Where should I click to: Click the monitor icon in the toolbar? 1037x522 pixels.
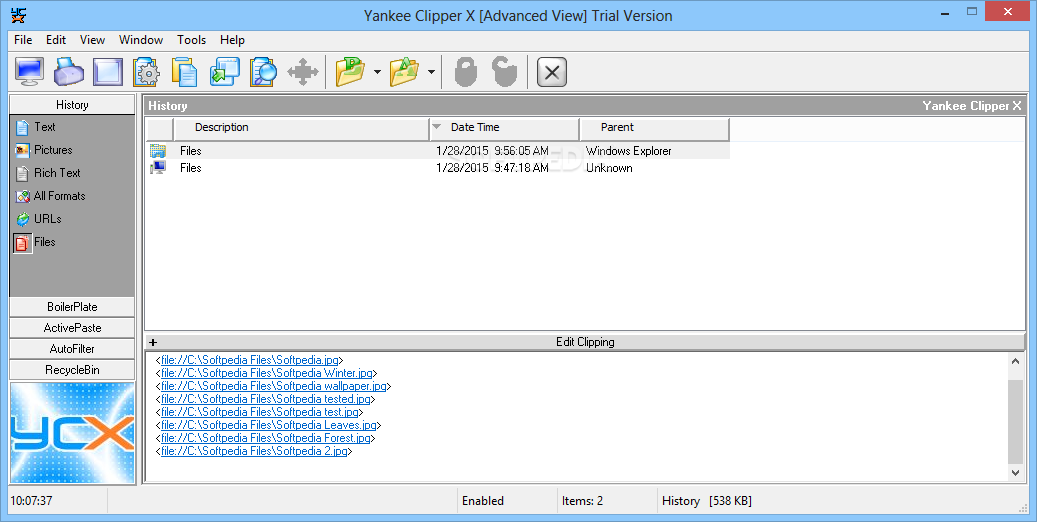[29, 71]
